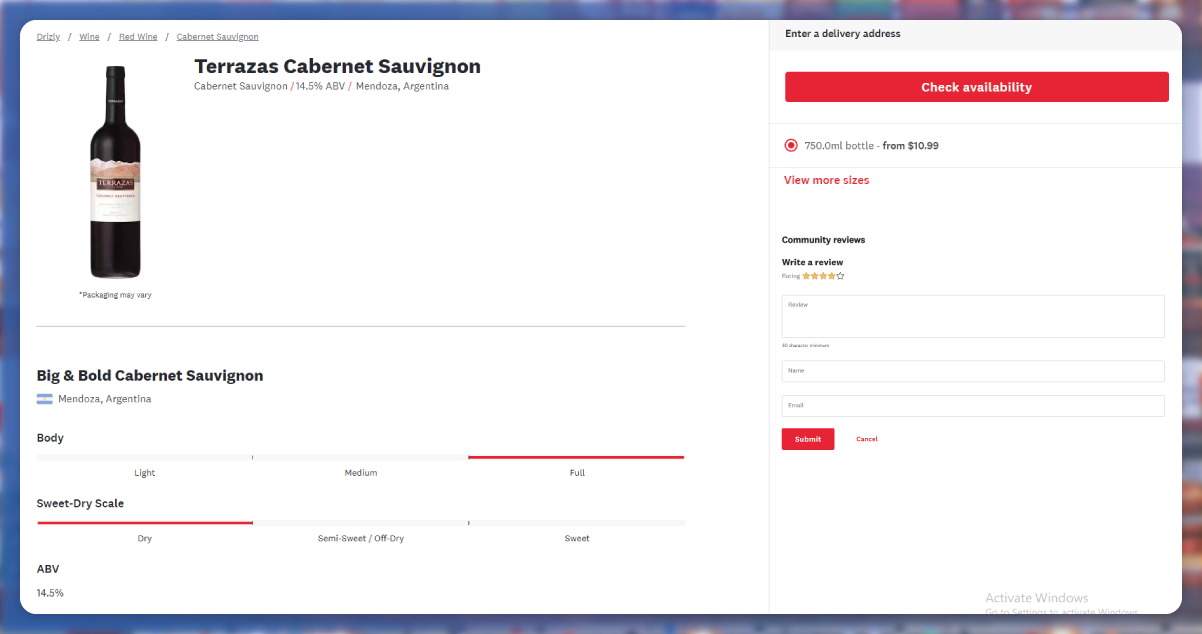The image size is (1202, 634).
Task: Click the Terrazas Cabernet Sauvignon title
Action: tap(337, 66)
